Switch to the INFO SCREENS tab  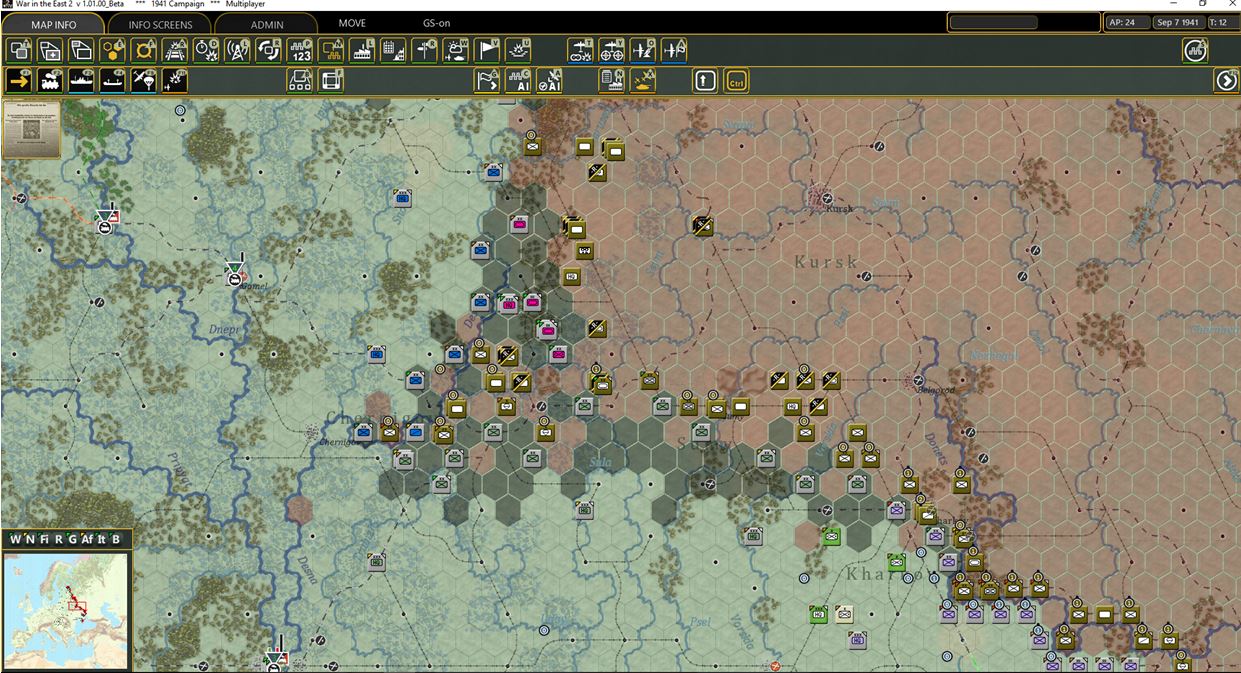coord(160,24)
